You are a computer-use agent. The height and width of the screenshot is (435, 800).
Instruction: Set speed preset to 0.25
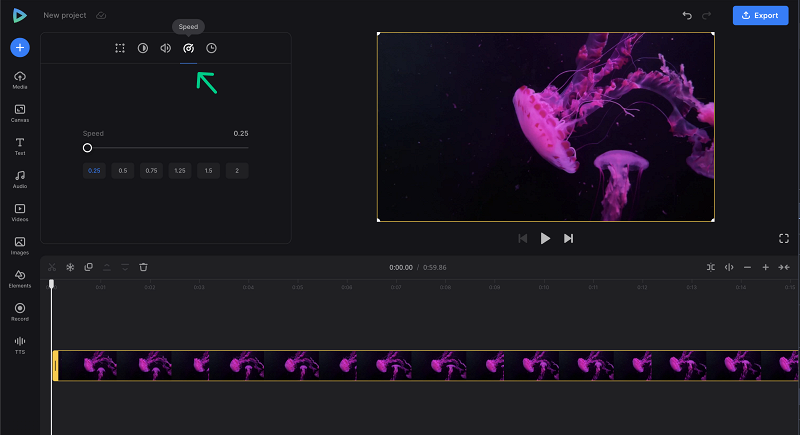[x=94, y=171]
